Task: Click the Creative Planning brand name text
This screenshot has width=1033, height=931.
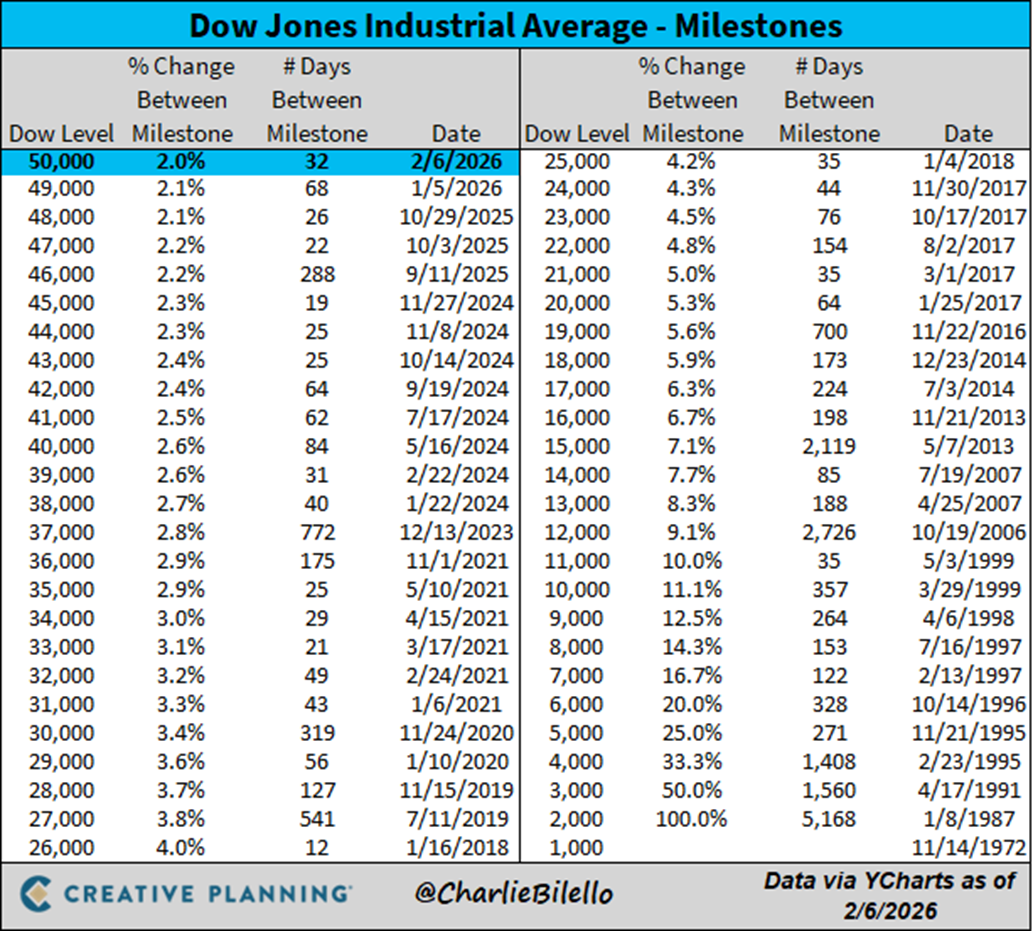Action: (207, 893)
